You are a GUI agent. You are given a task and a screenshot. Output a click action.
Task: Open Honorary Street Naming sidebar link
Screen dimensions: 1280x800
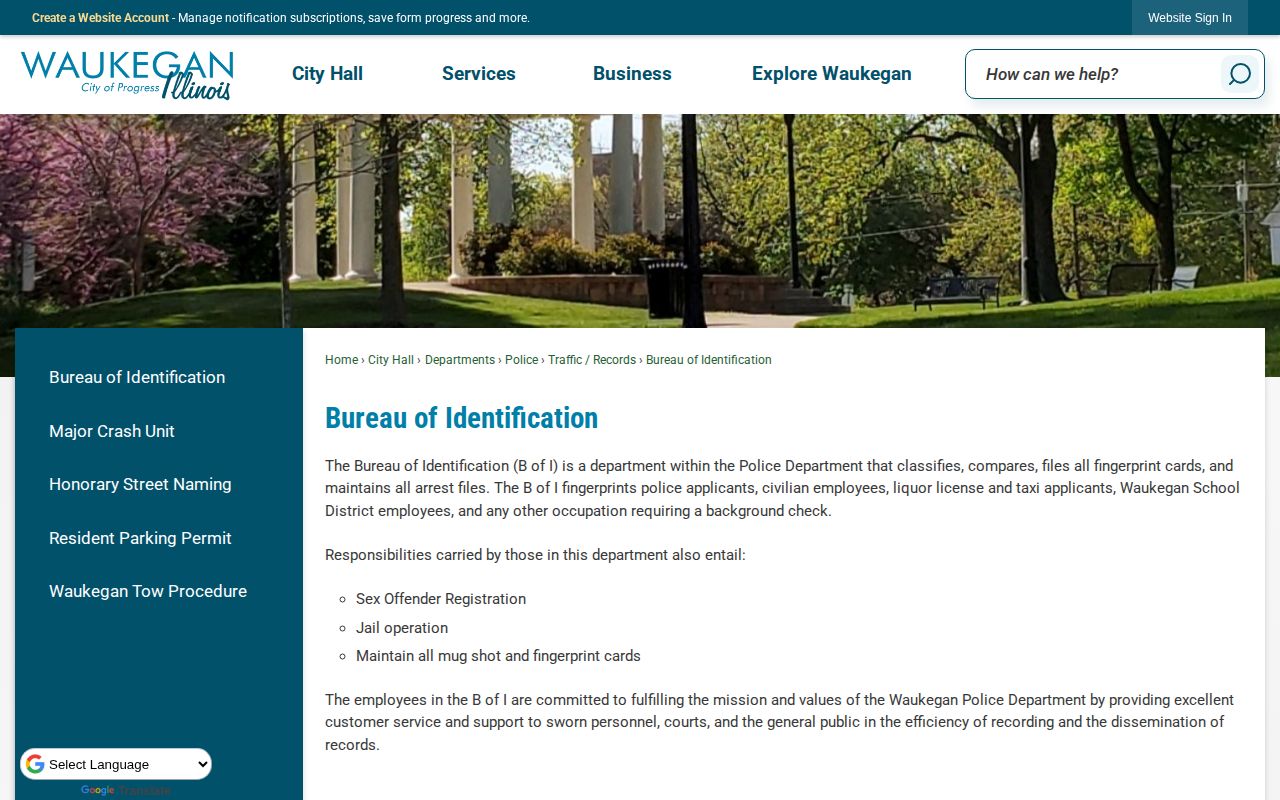coord(140,484)
